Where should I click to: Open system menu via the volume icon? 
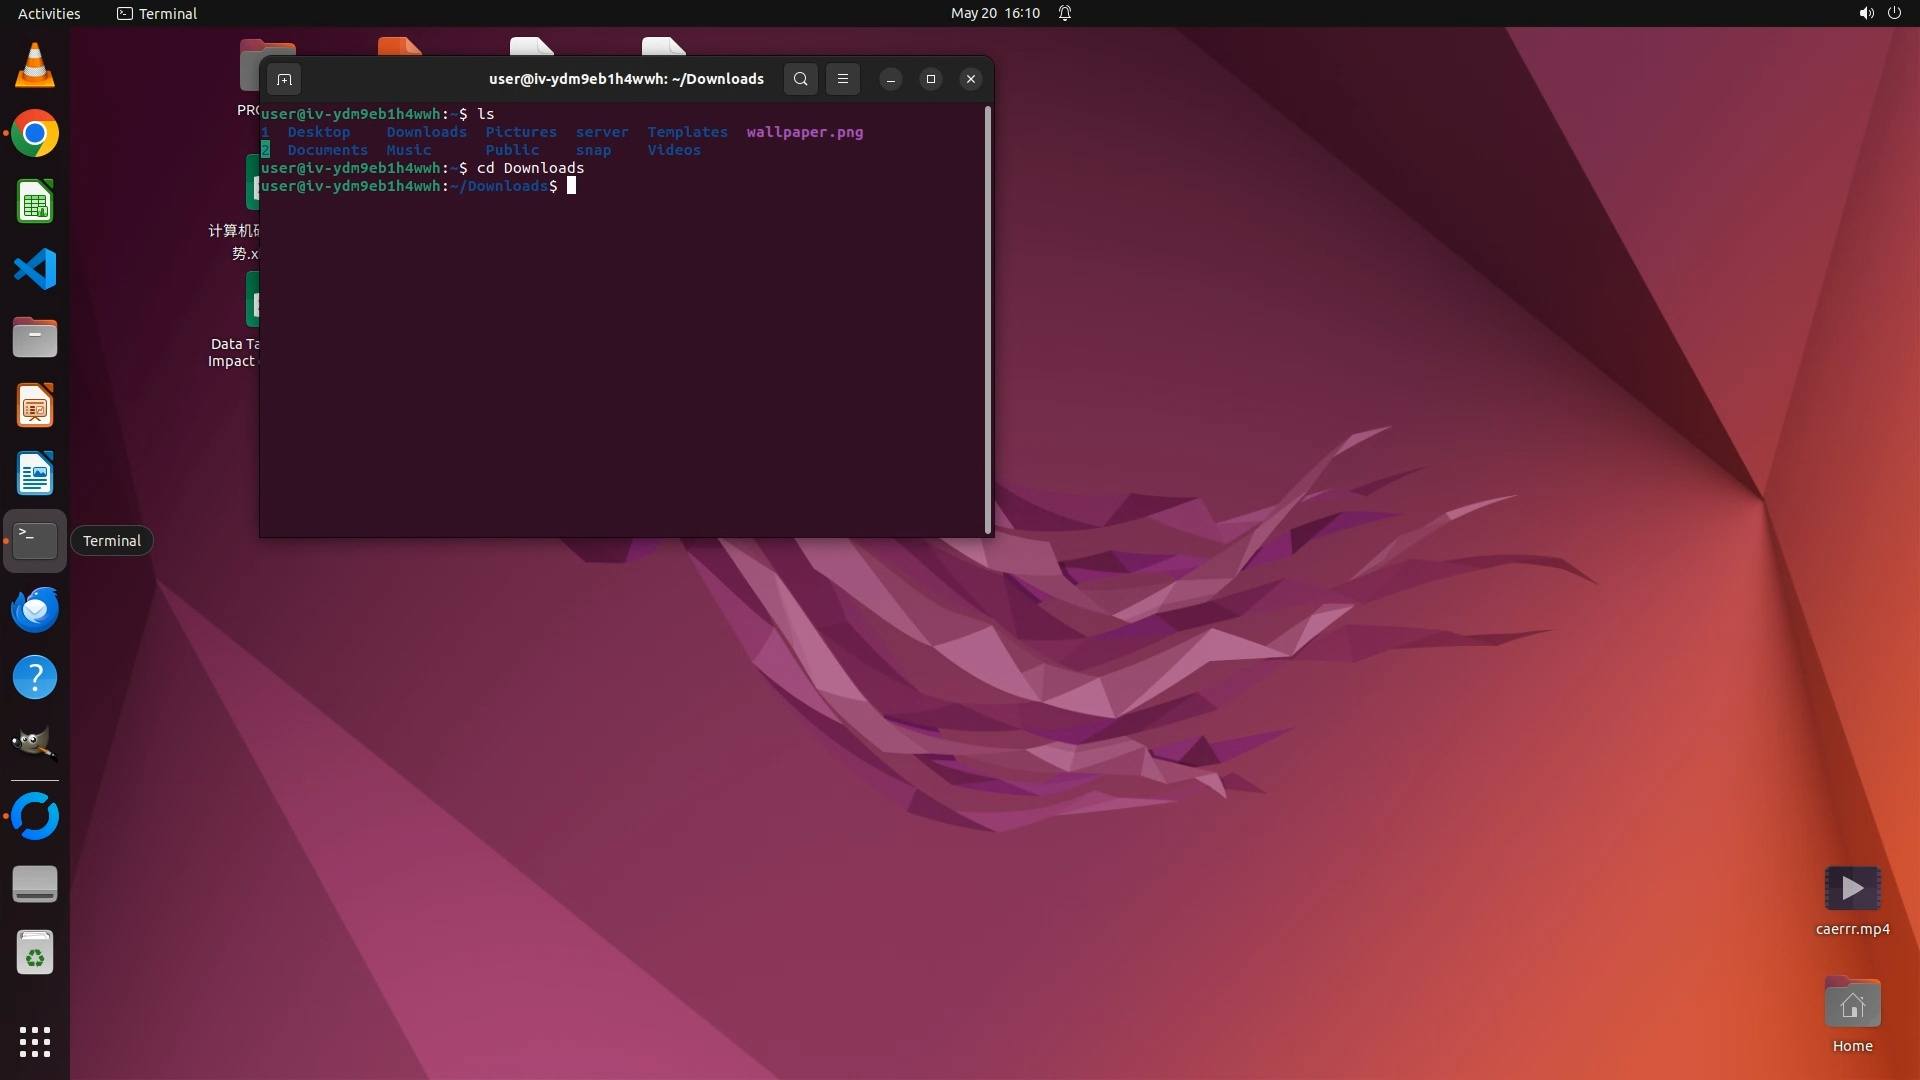coord(1866,13)
